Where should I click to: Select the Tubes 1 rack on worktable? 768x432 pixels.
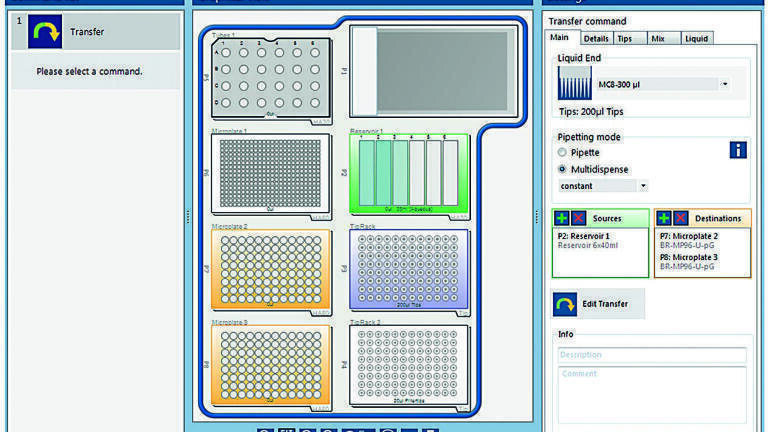pyautogui.click(x=271, y=78)
